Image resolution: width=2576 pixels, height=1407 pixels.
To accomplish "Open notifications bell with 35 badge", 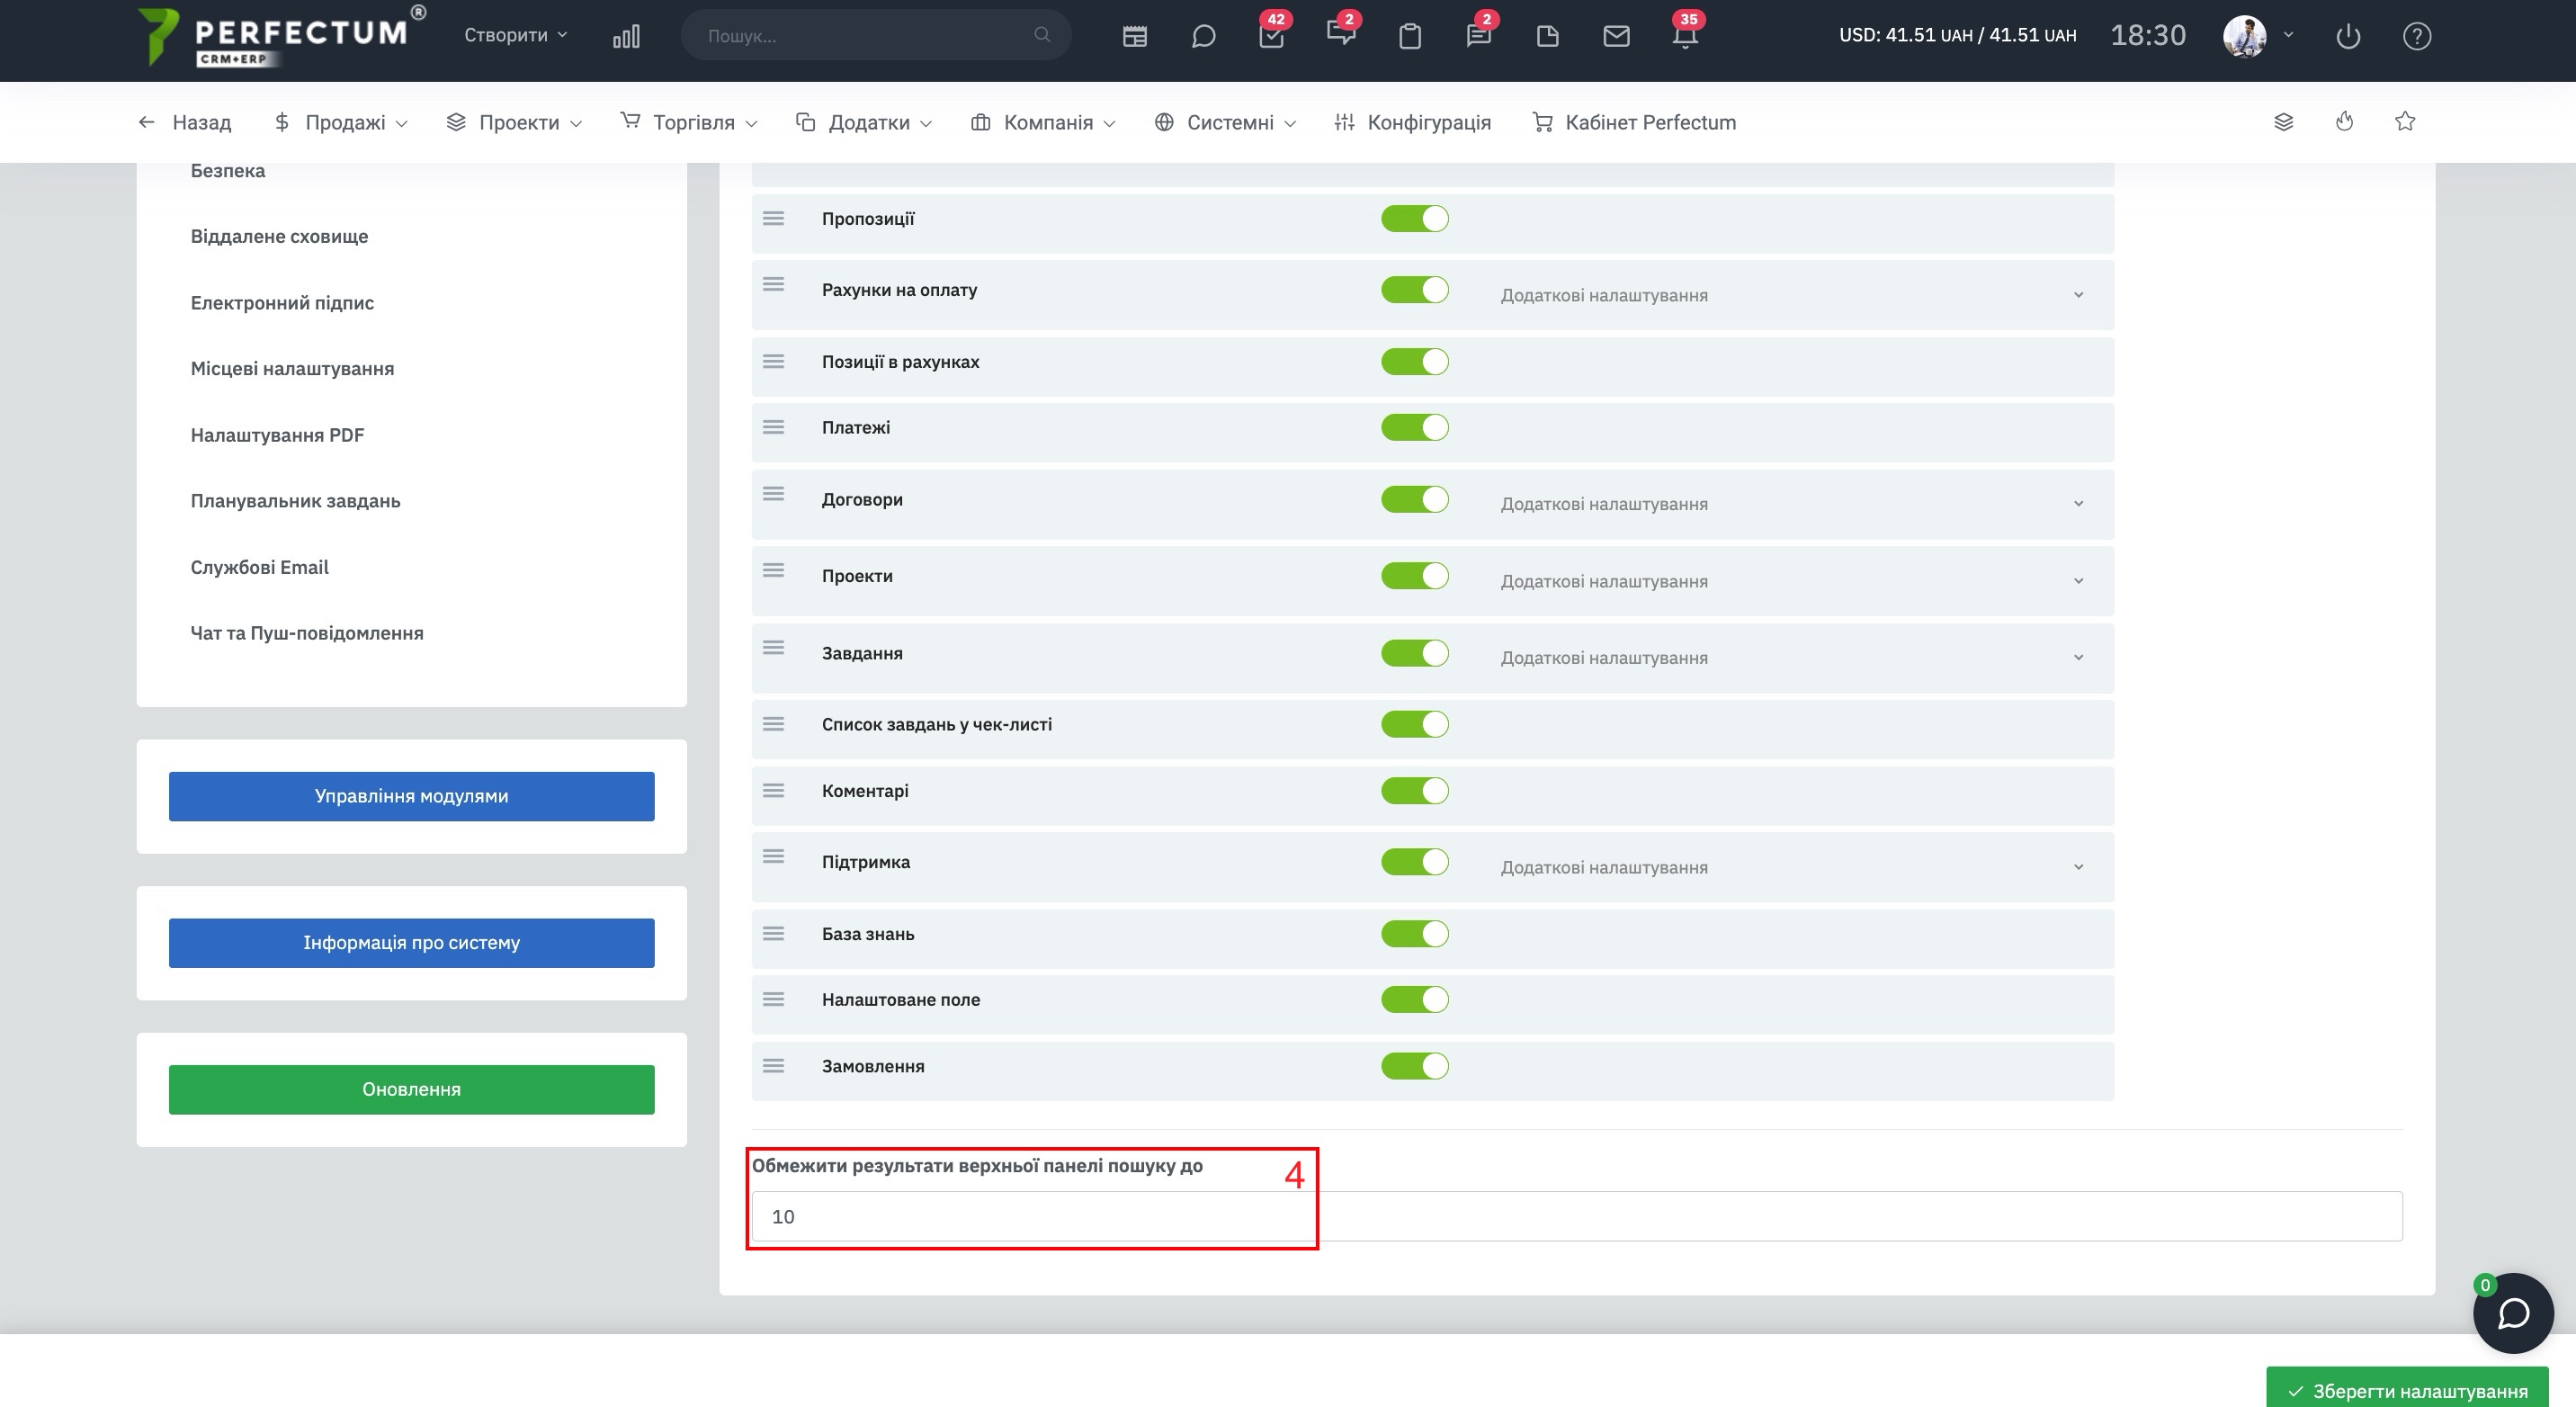I will click(1685, 35).
